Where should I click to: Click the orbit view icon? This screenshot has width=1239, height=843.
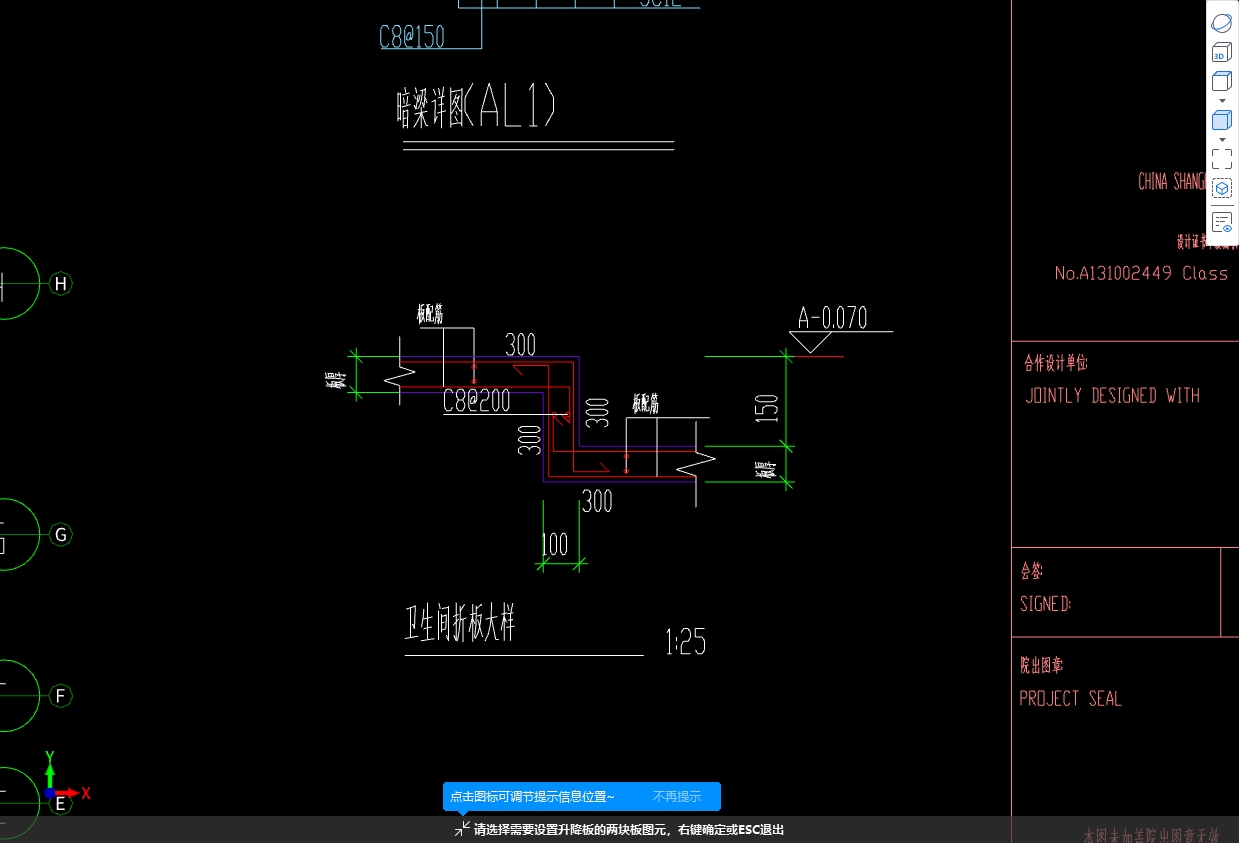pyautogui.click(x=1221, y=23)
